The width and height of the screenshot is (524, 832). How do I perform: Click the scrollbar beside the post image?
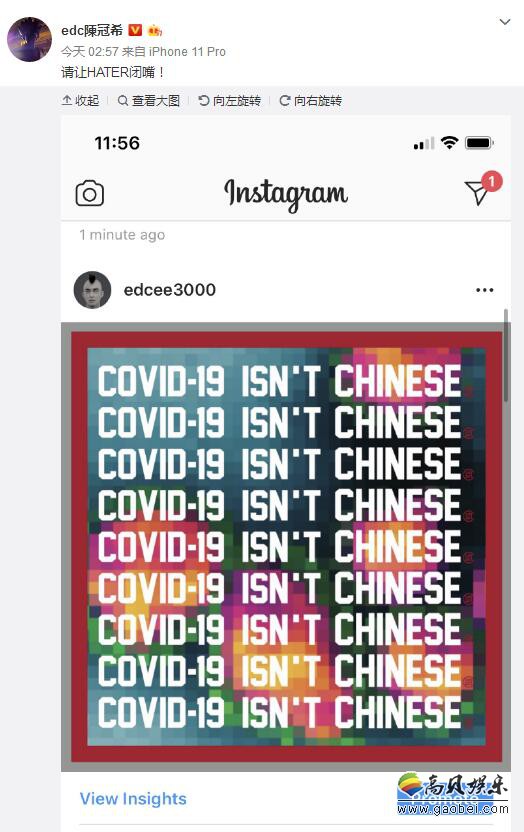(506, 356)
